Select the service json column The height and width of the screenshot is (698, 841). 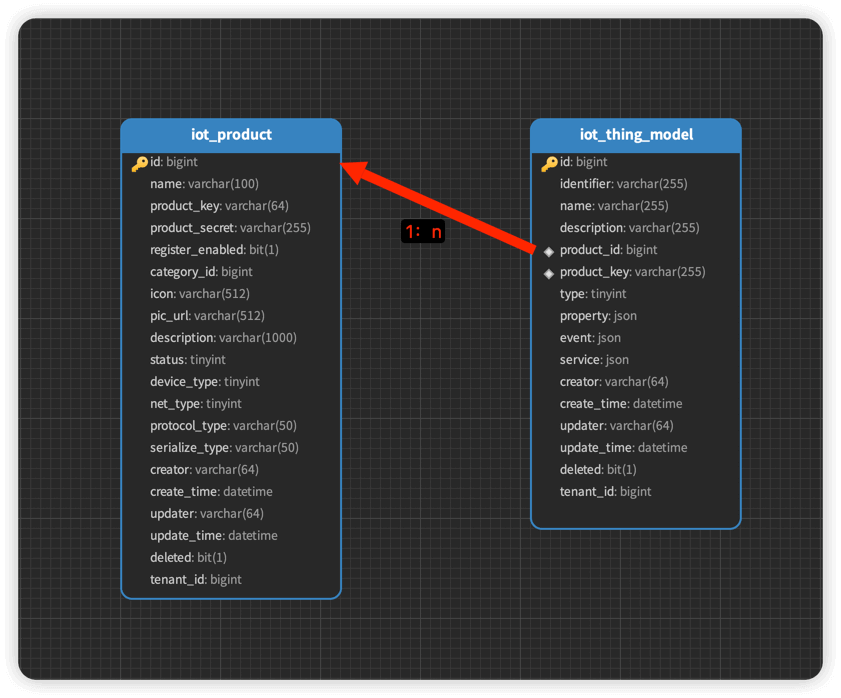click(x=594, y=360)
